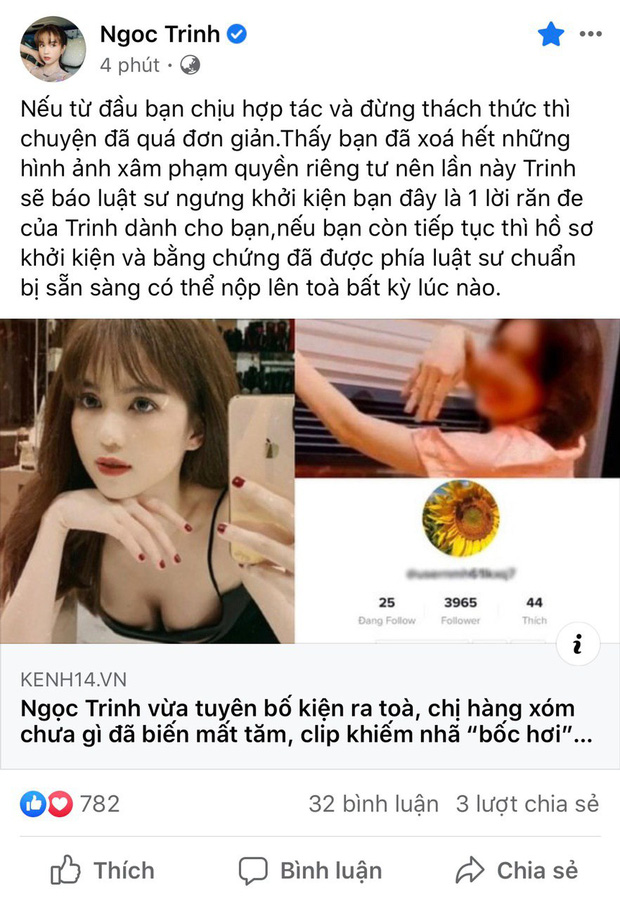The width and height of the screenshot is (620, 900).
Task: Click the globe public-visibility icon
Action: 190,65
